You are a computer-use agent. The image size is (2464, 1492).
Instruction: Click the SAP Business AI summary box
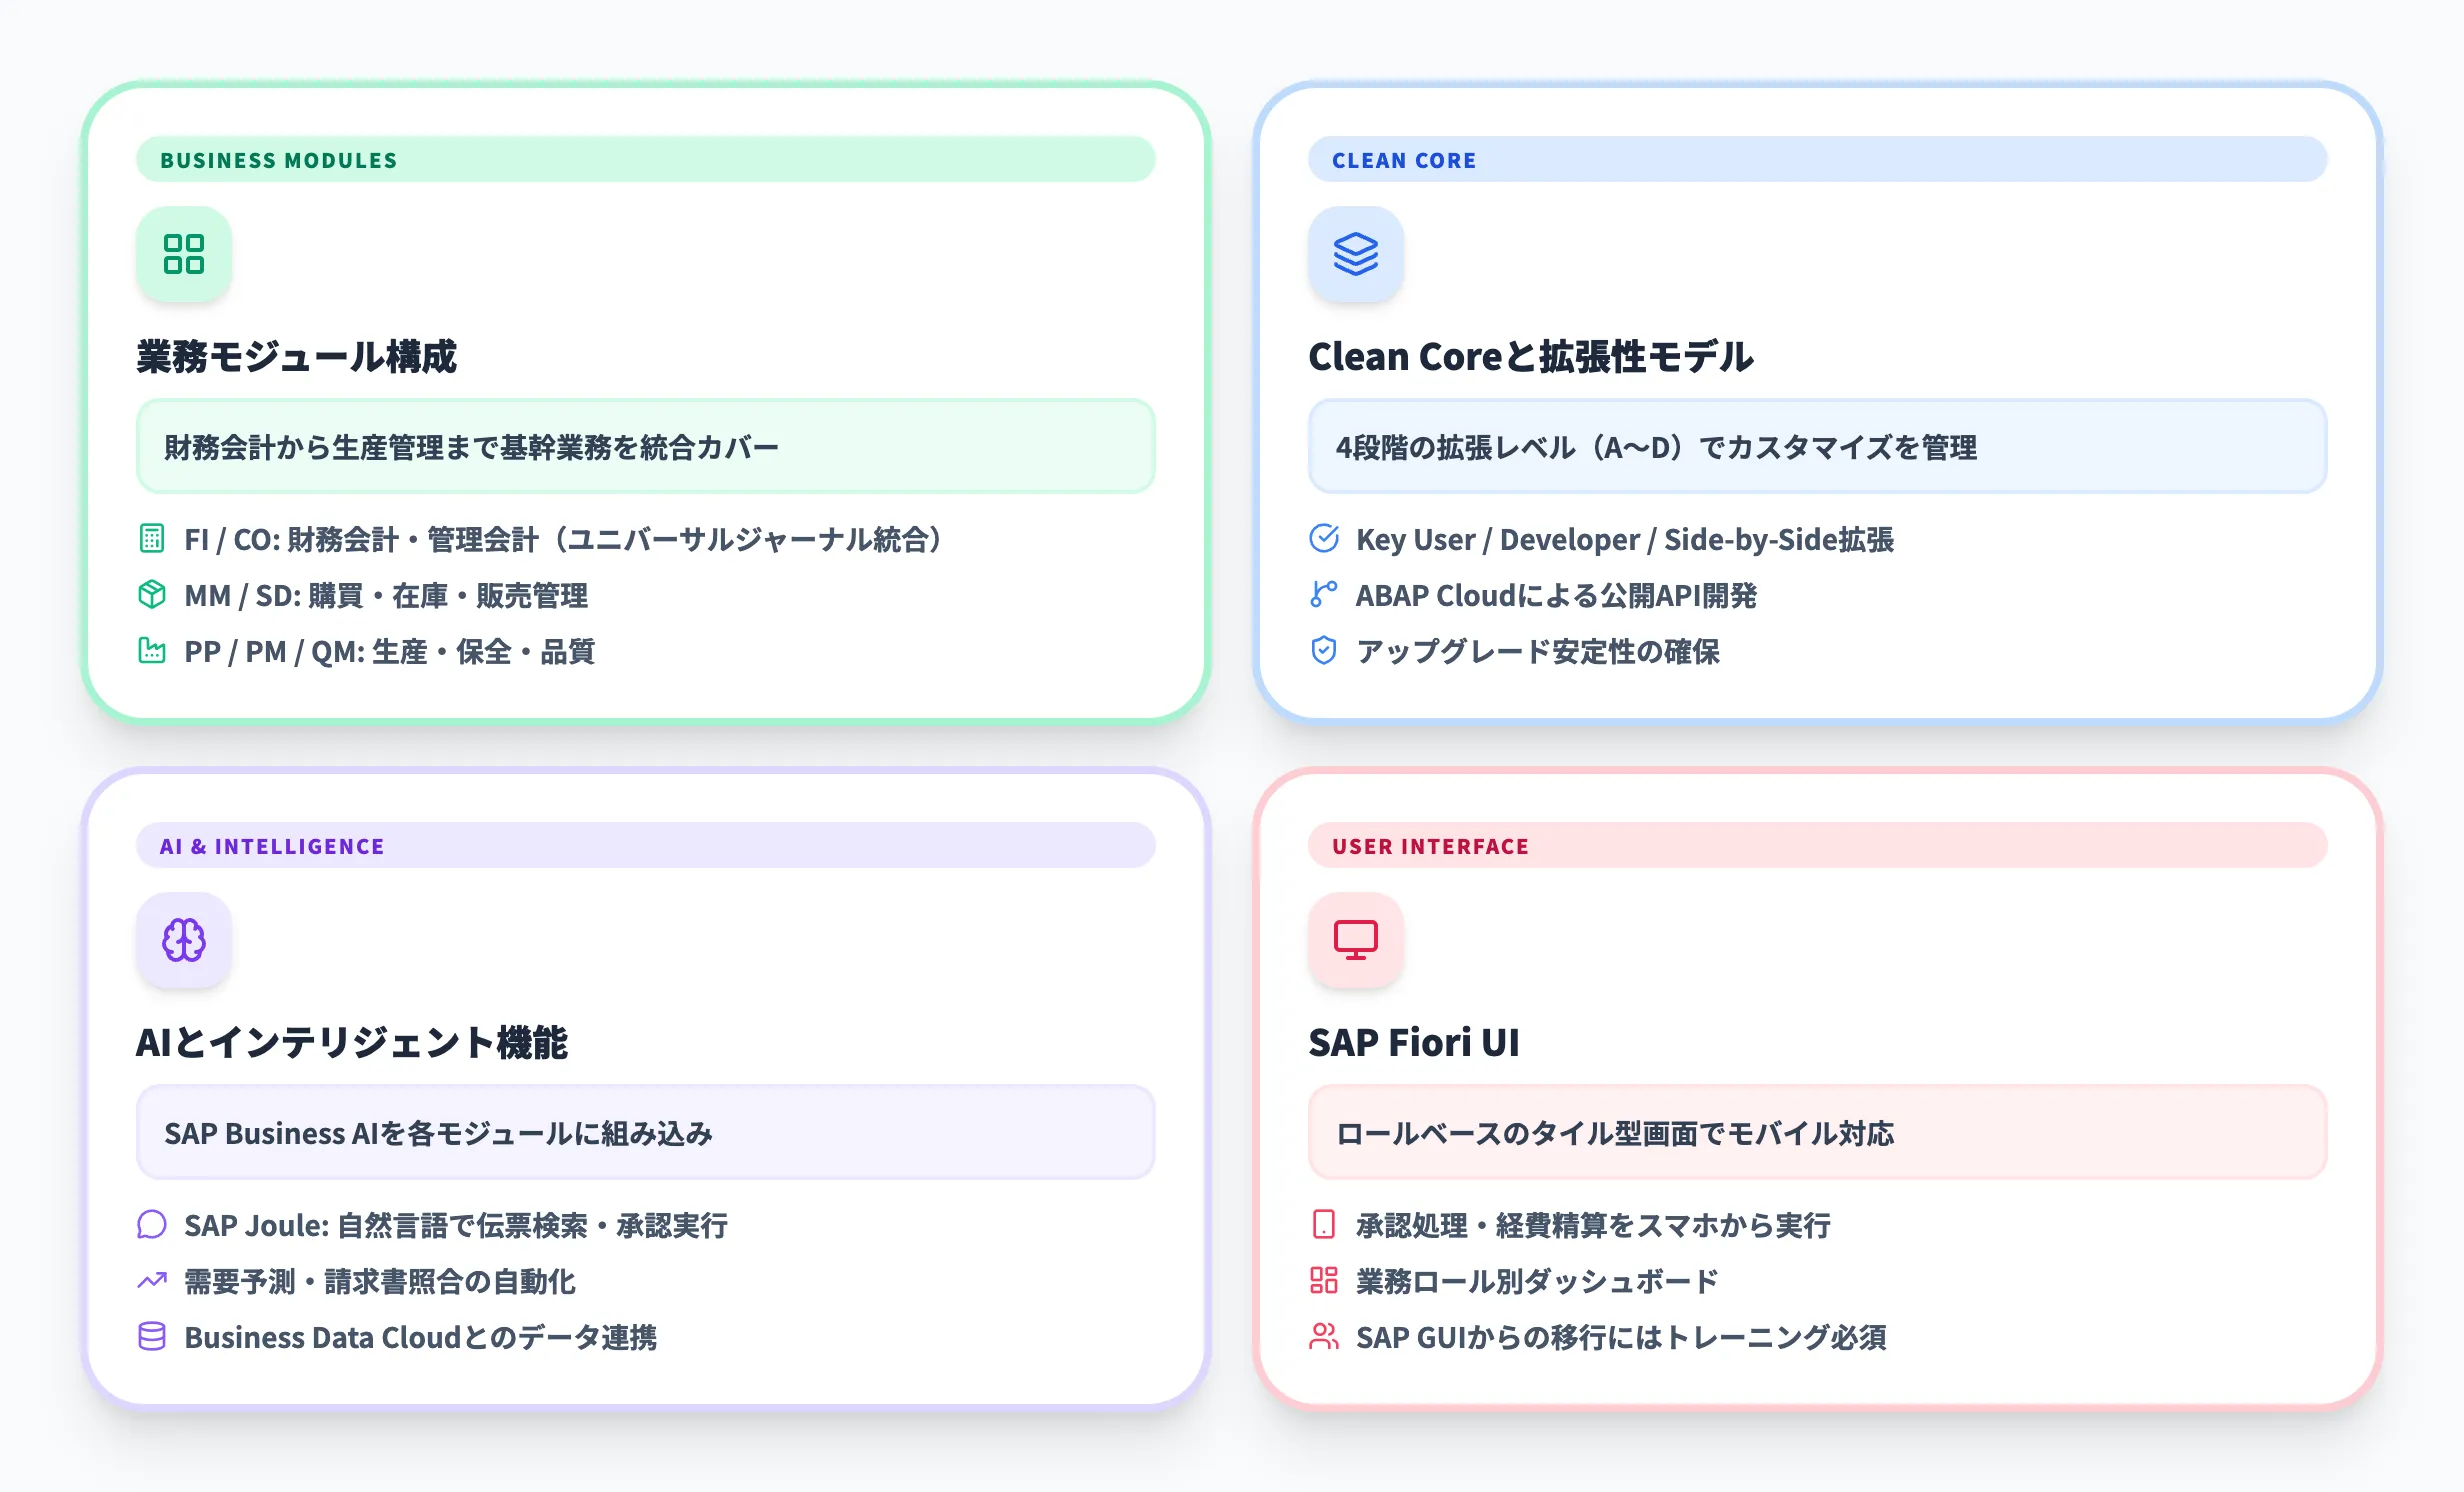point(645,1133)
